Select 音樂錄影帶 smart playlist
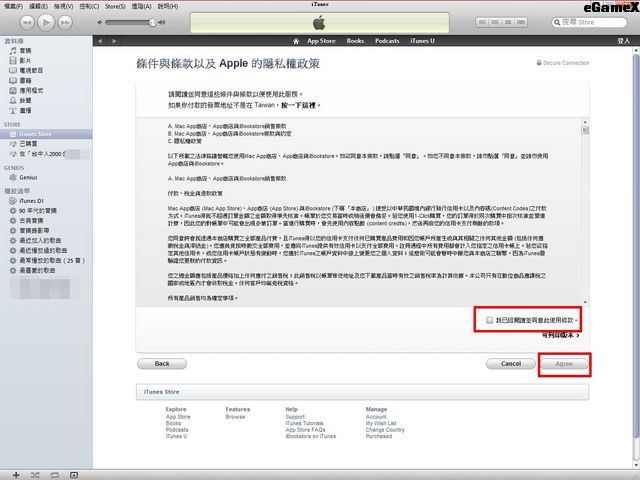The height and width of the screenshot is (480, 640). click(x=35, y=231)
